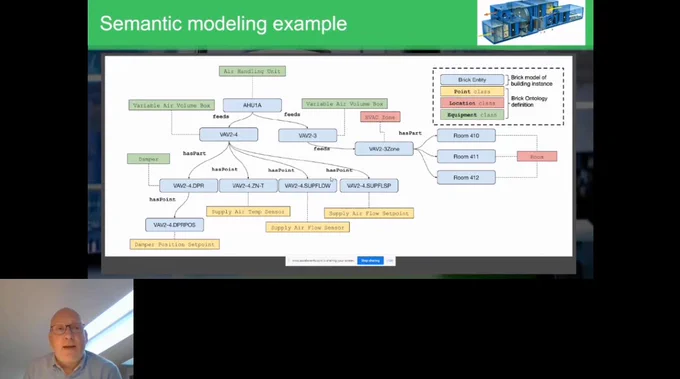Screen dimensions: 680x379
Task: Select 'Supply Air Flow Sensor' point class
Action: 307,227
